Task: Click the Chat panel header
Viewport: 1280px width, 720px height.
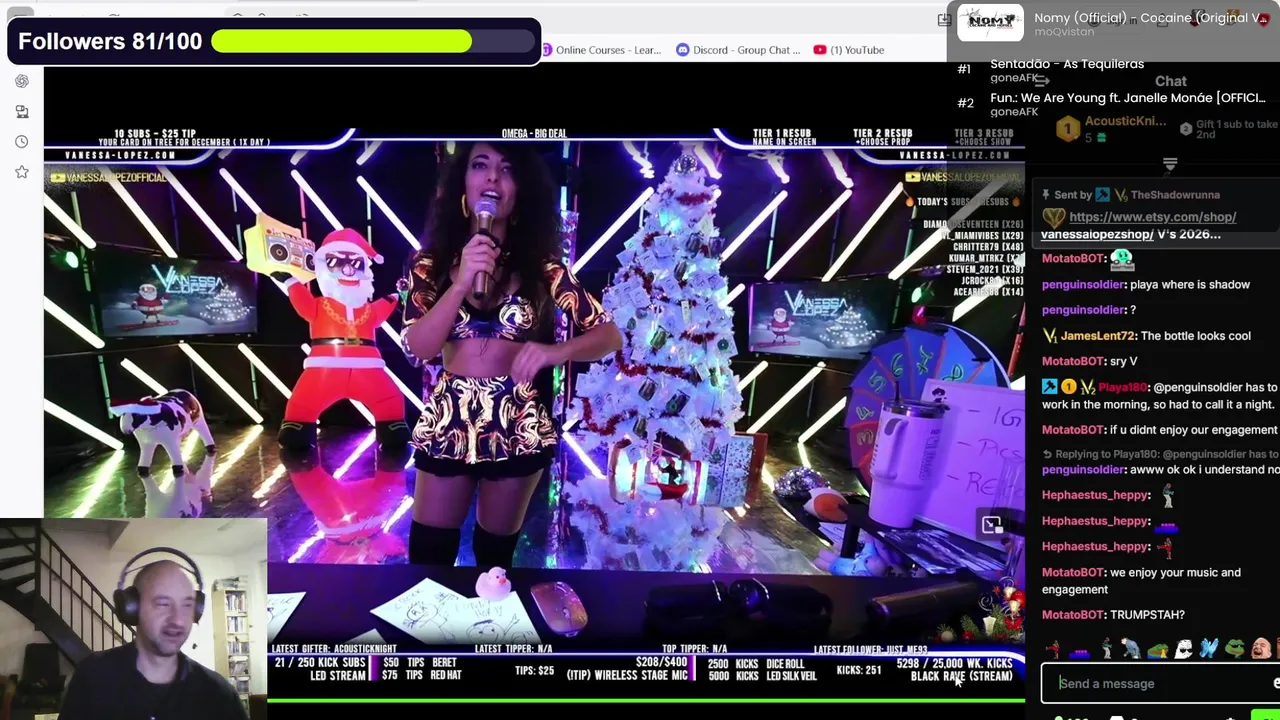Action: [x=1170, y=81]
